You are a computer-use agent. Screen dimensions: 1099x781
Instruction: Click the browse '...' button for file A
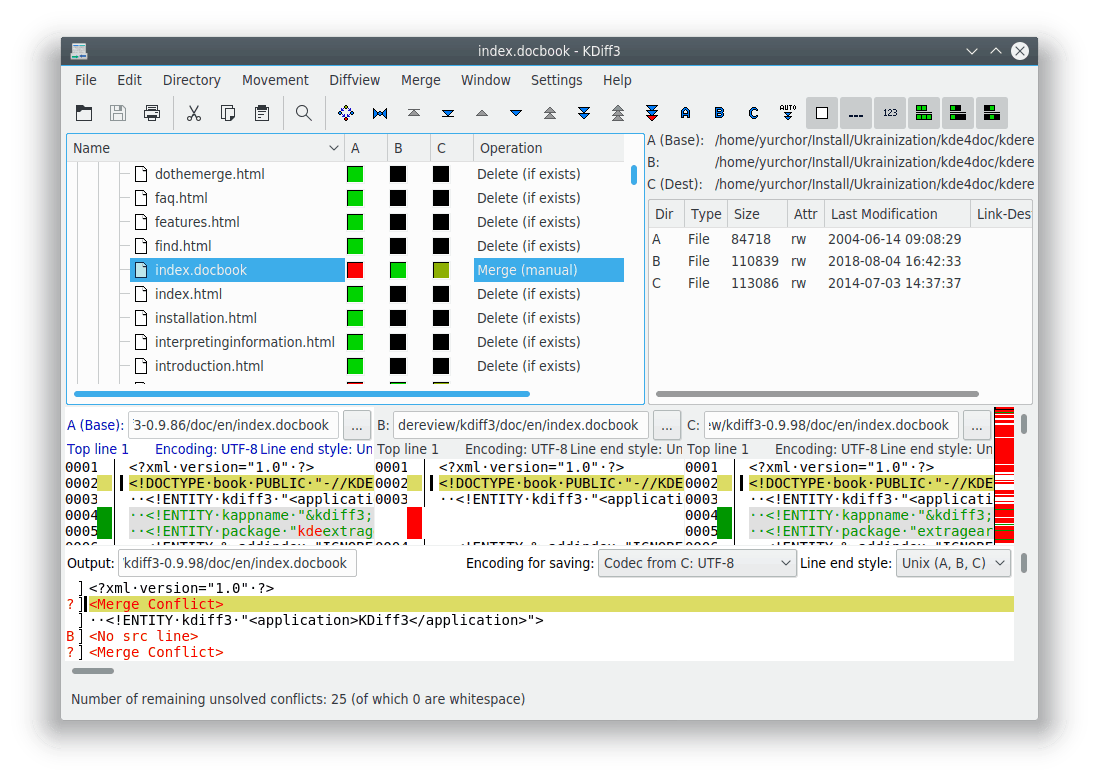(x=357, y=426)
